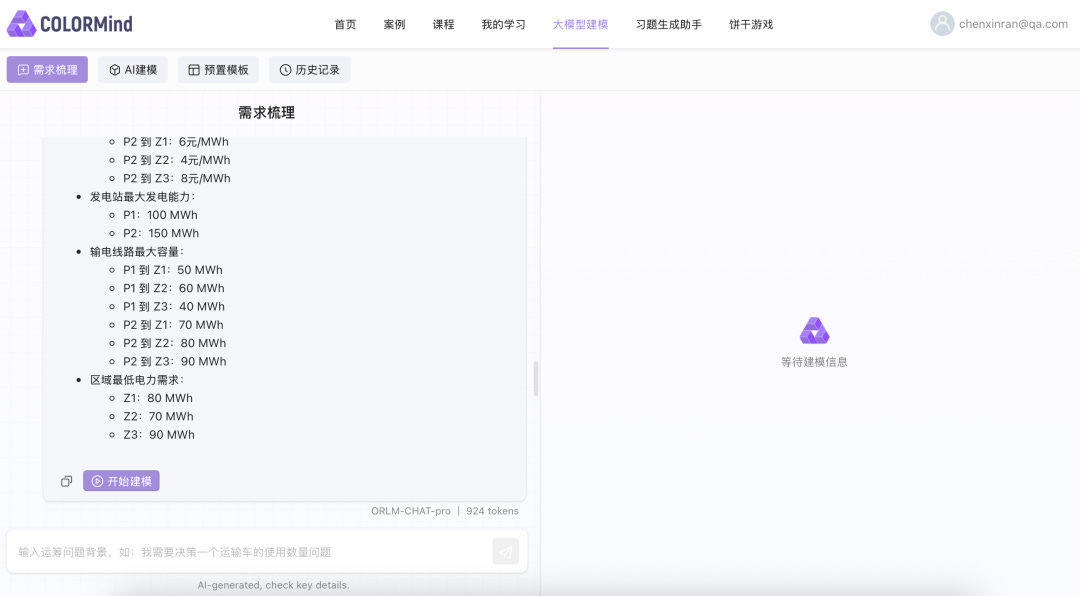
Task: Select text 'P1 到 Z1：50 MWh'
Action: 173,270
